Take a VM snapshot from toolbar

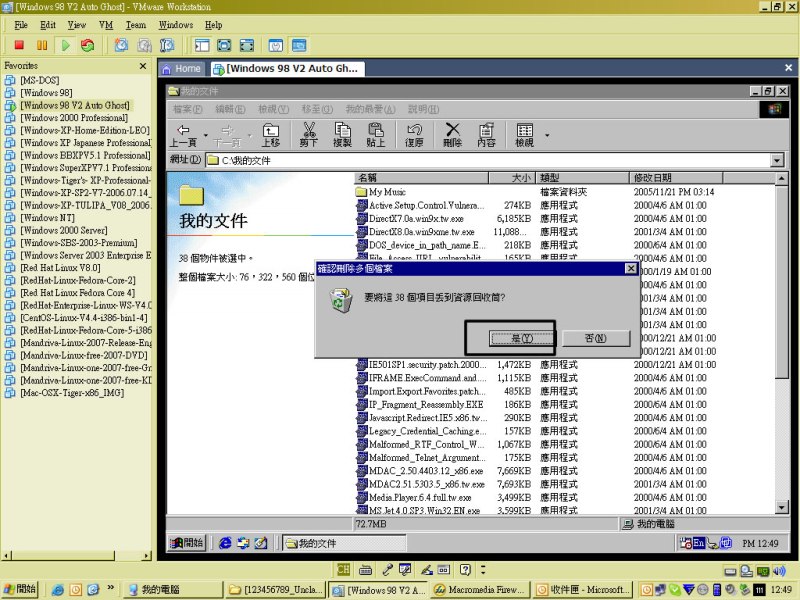pos(121,45)
